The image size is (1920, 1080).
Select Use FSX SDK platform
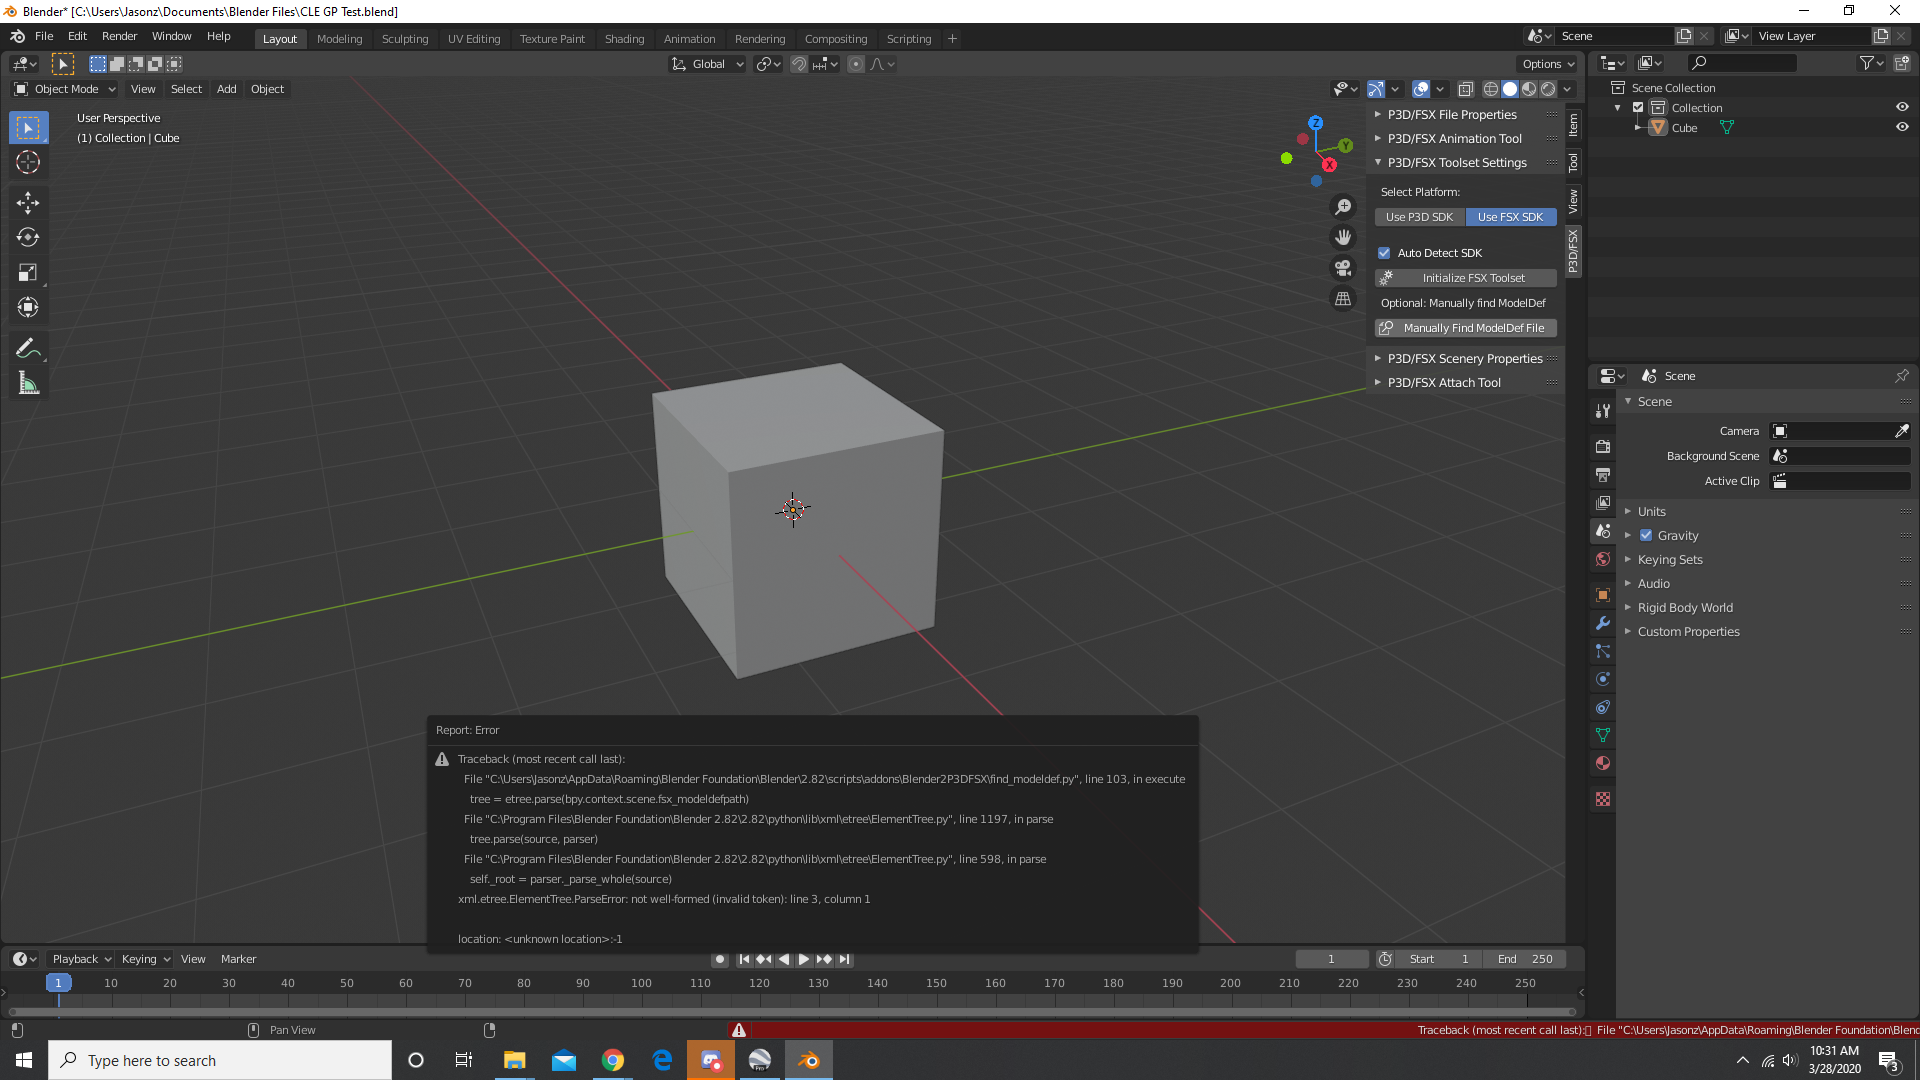pos(1510,217)
